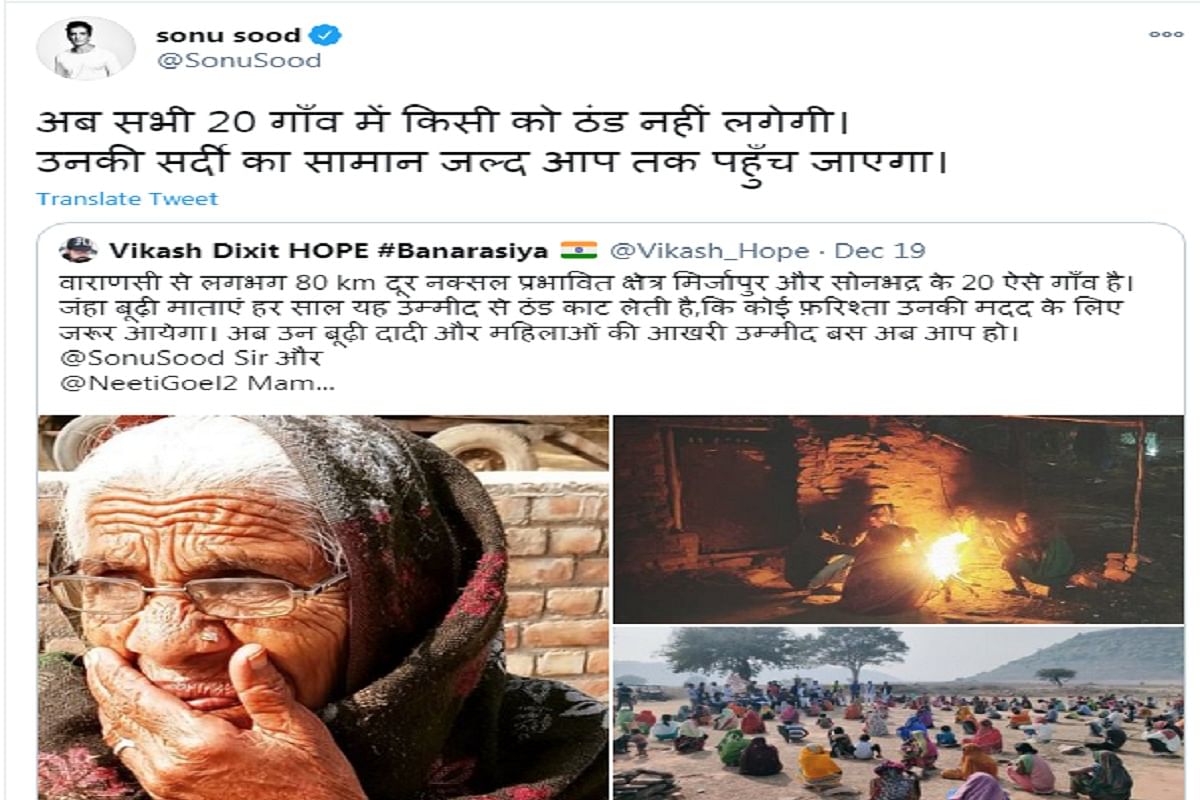
Task: Click Vikash Dixit's small avatar
Action: pos(78,250)
